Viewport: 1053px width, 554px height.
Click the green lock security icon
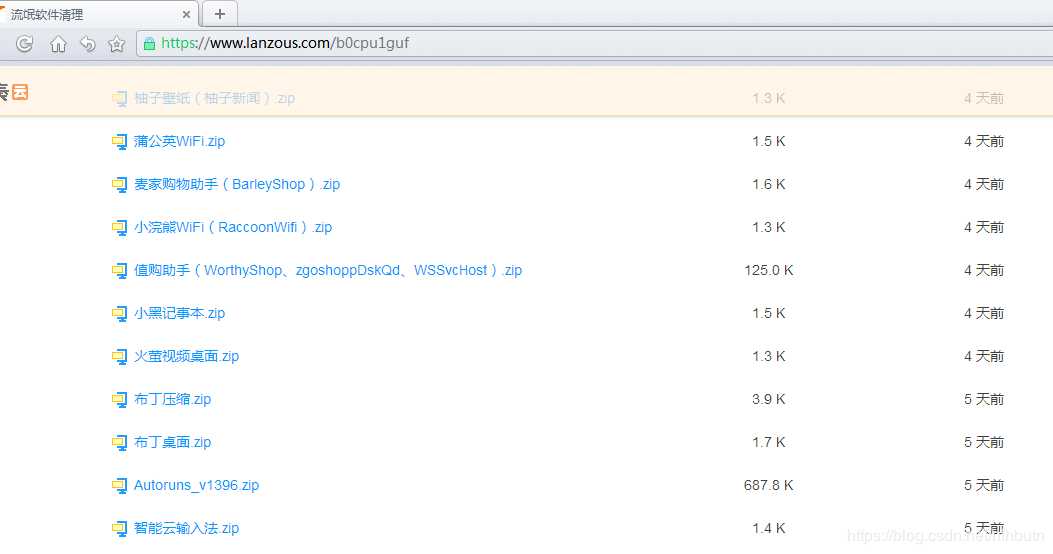point(149,44)
